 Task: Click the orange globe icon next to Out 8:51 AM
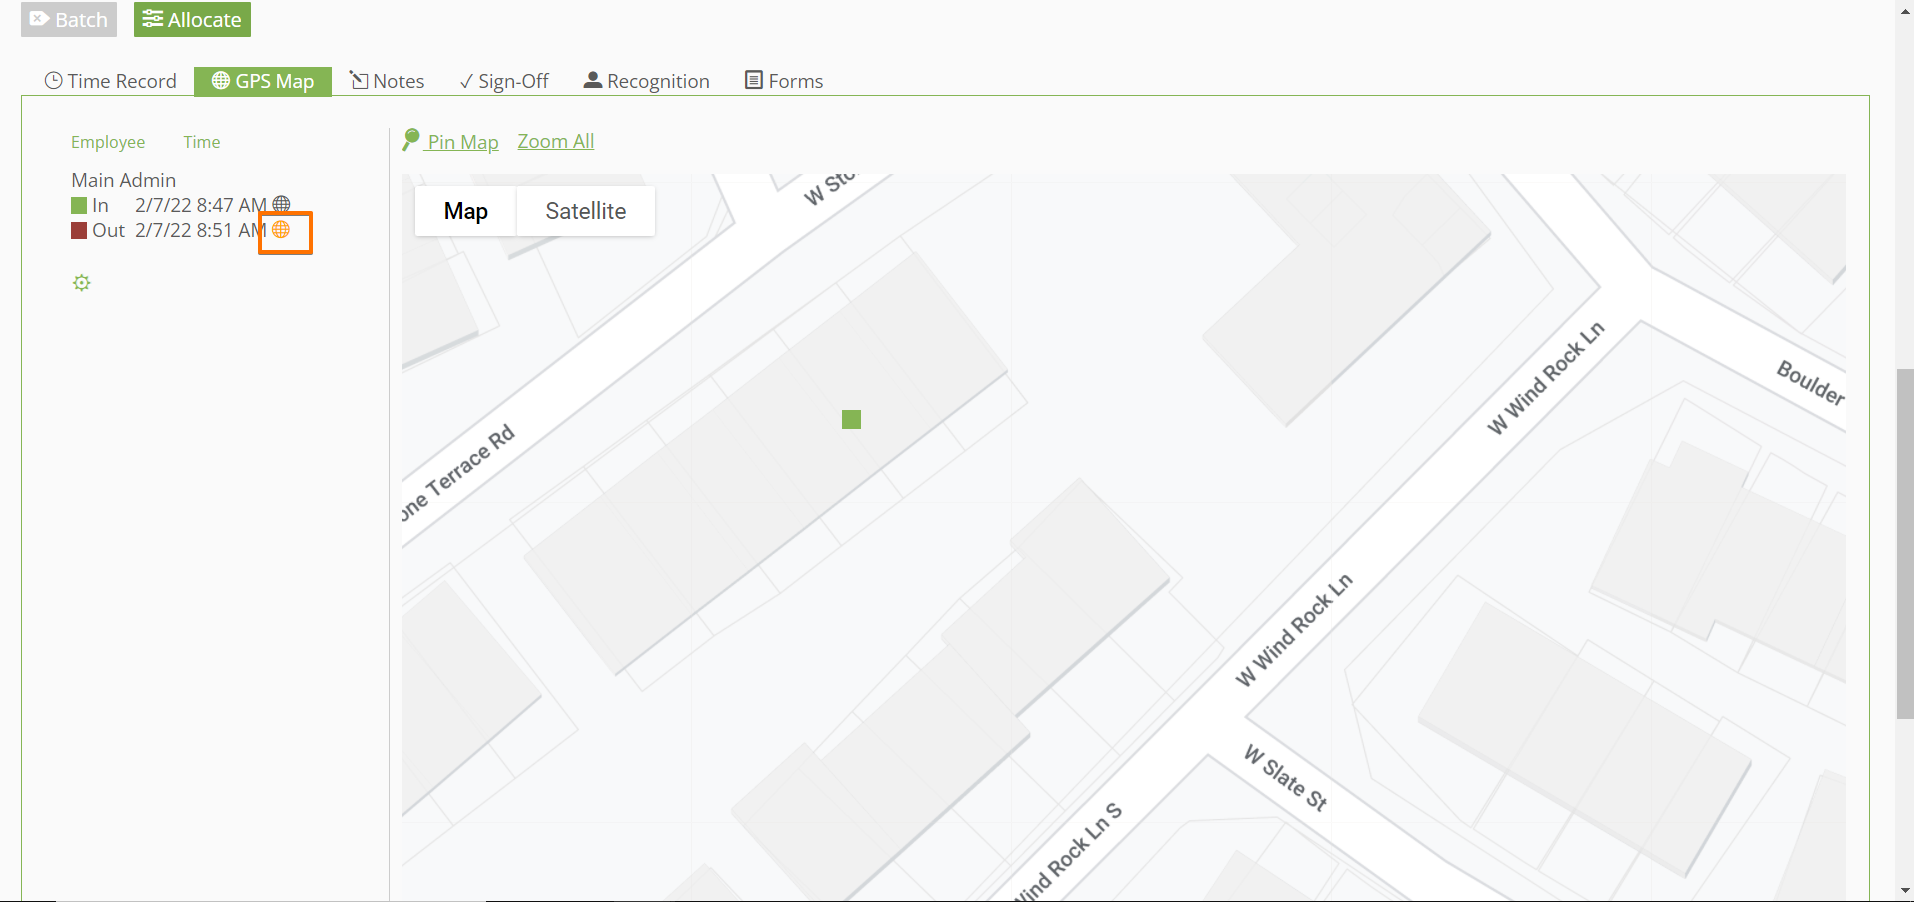pos(281,230)
